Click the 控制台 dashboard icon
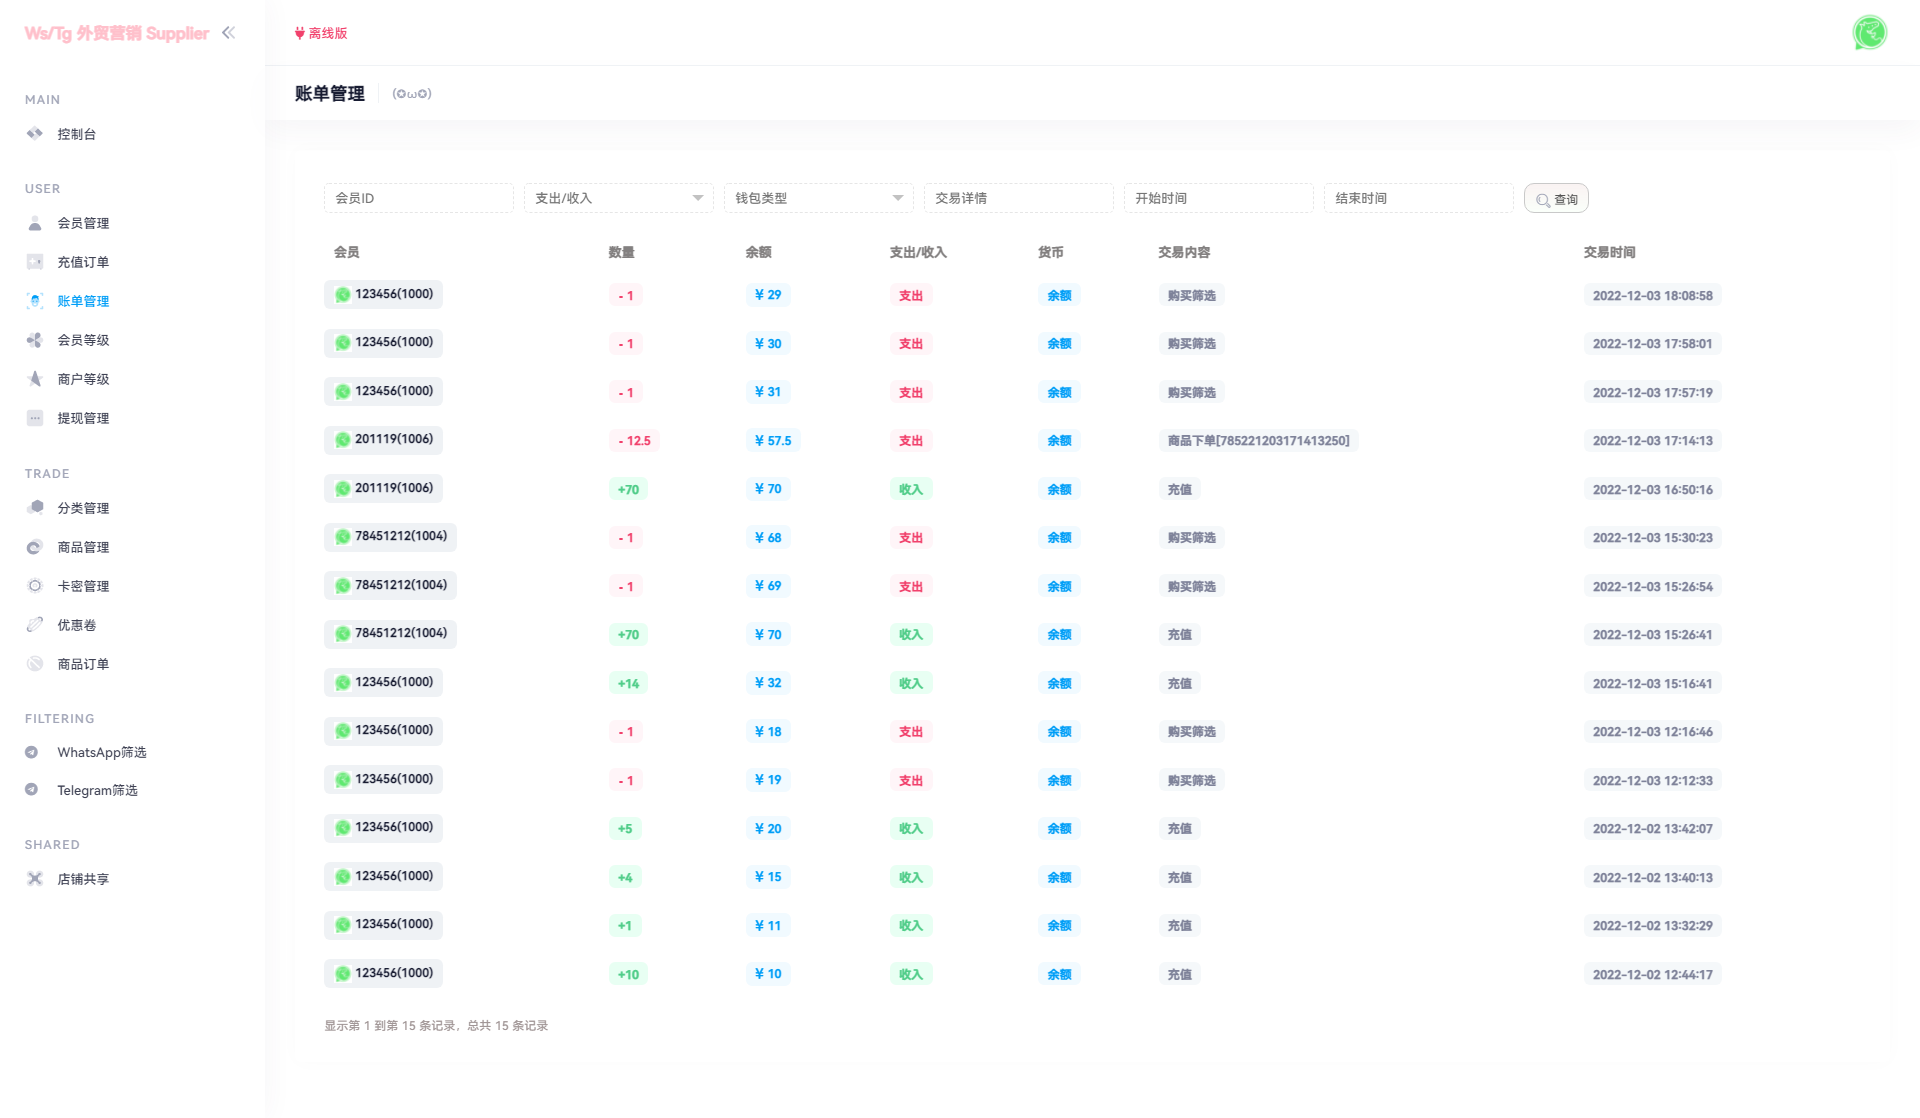The height and width of the screenshot is (1118, 1920). [x=35, y=134]
